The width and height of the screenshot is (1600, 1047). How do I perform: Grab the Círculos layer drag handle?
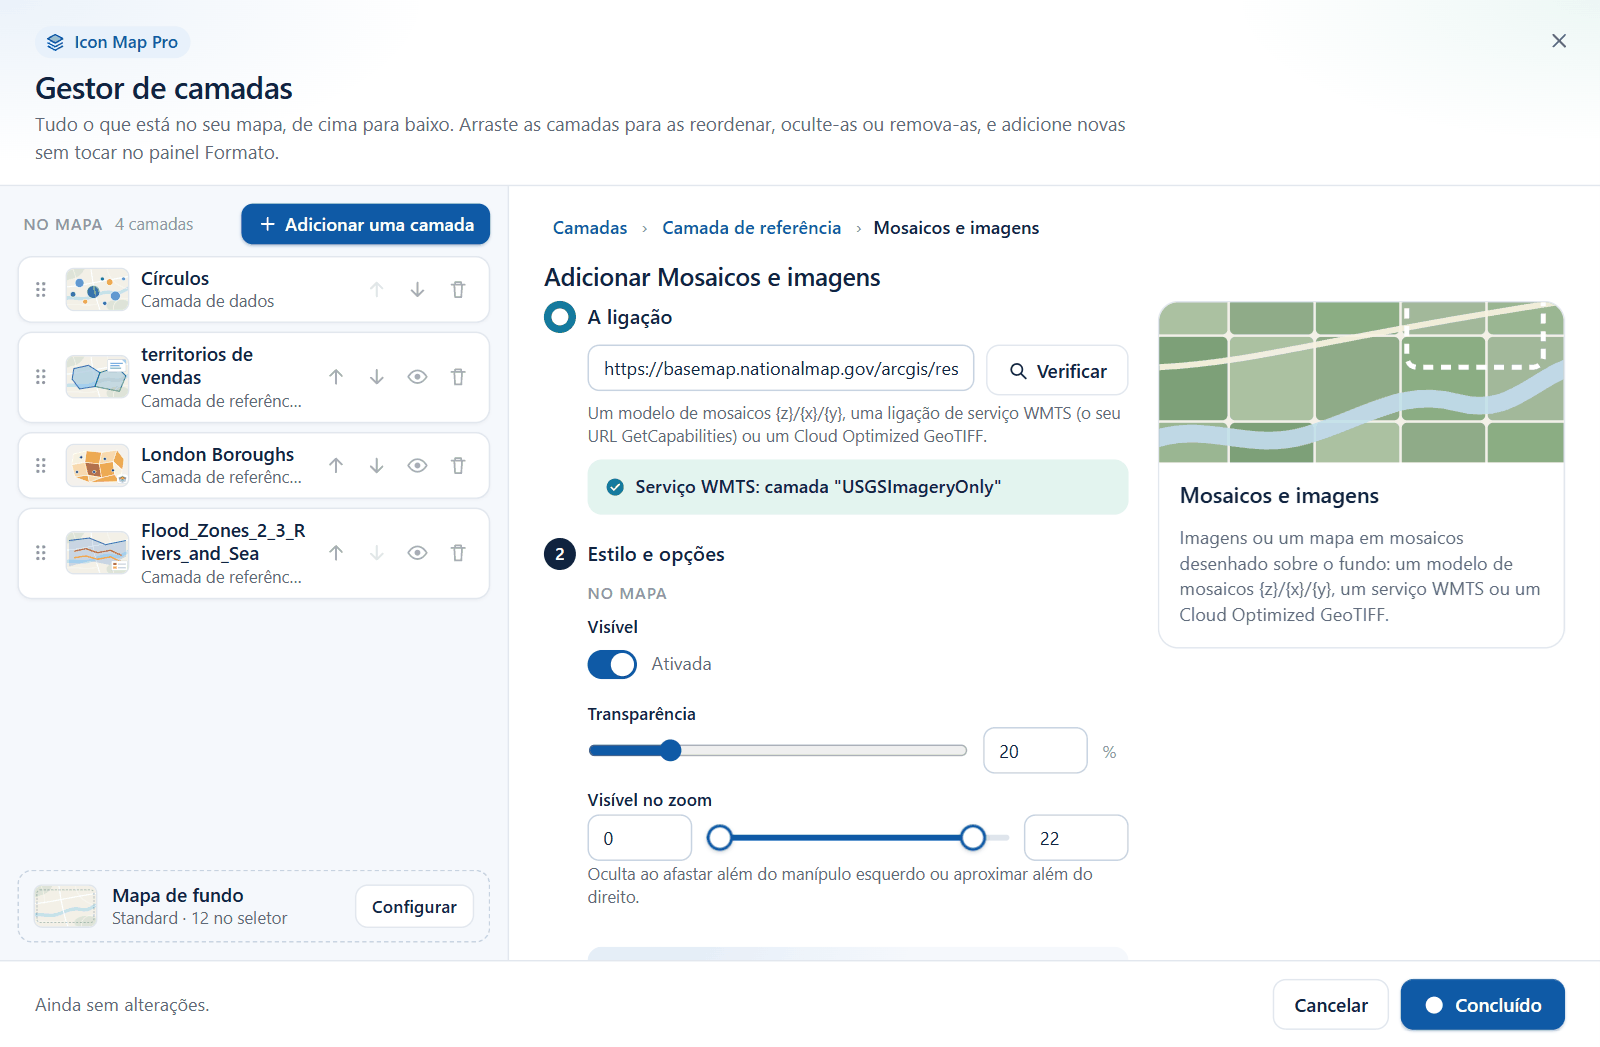41,290
